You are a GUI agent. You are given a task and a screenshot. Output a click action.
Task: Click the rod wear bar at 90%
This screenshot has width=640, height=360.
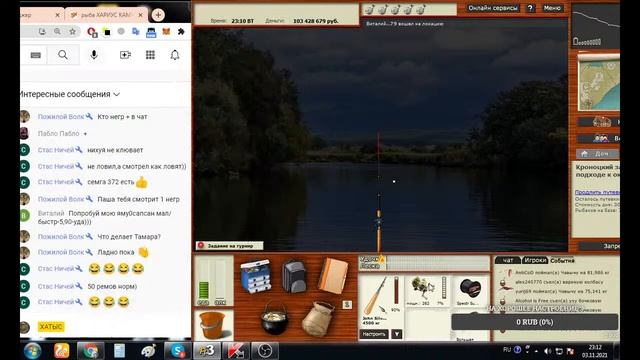[396, 291]
